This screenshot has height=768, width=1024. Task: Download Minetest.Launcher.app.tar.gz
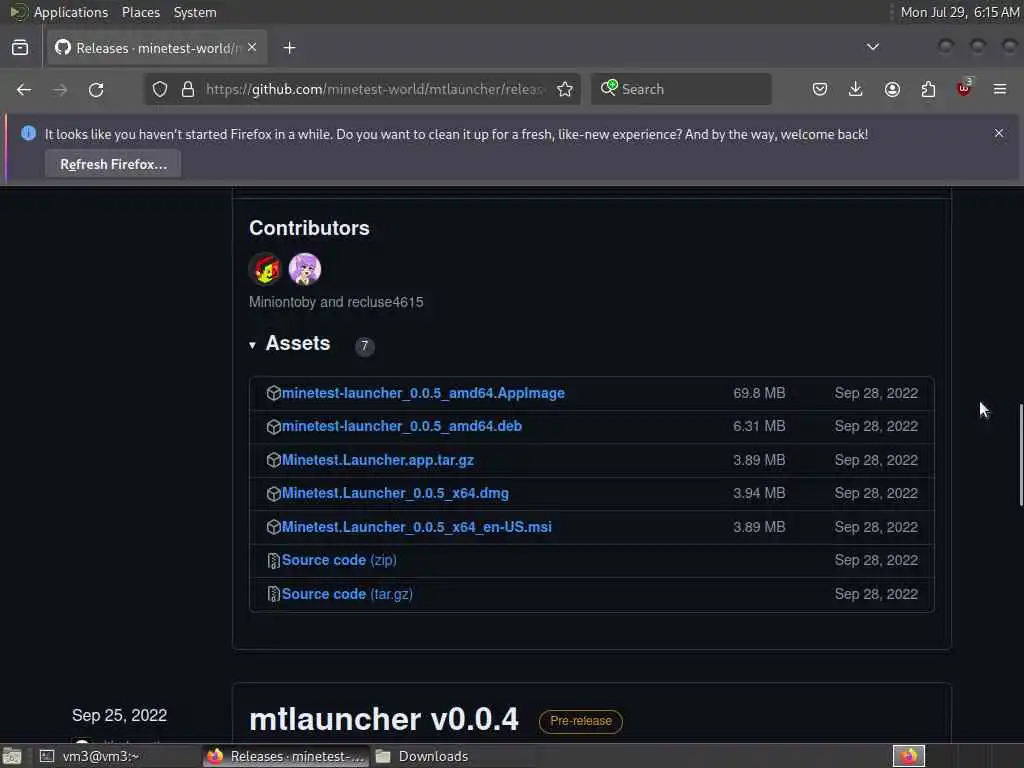click(377, 460)
